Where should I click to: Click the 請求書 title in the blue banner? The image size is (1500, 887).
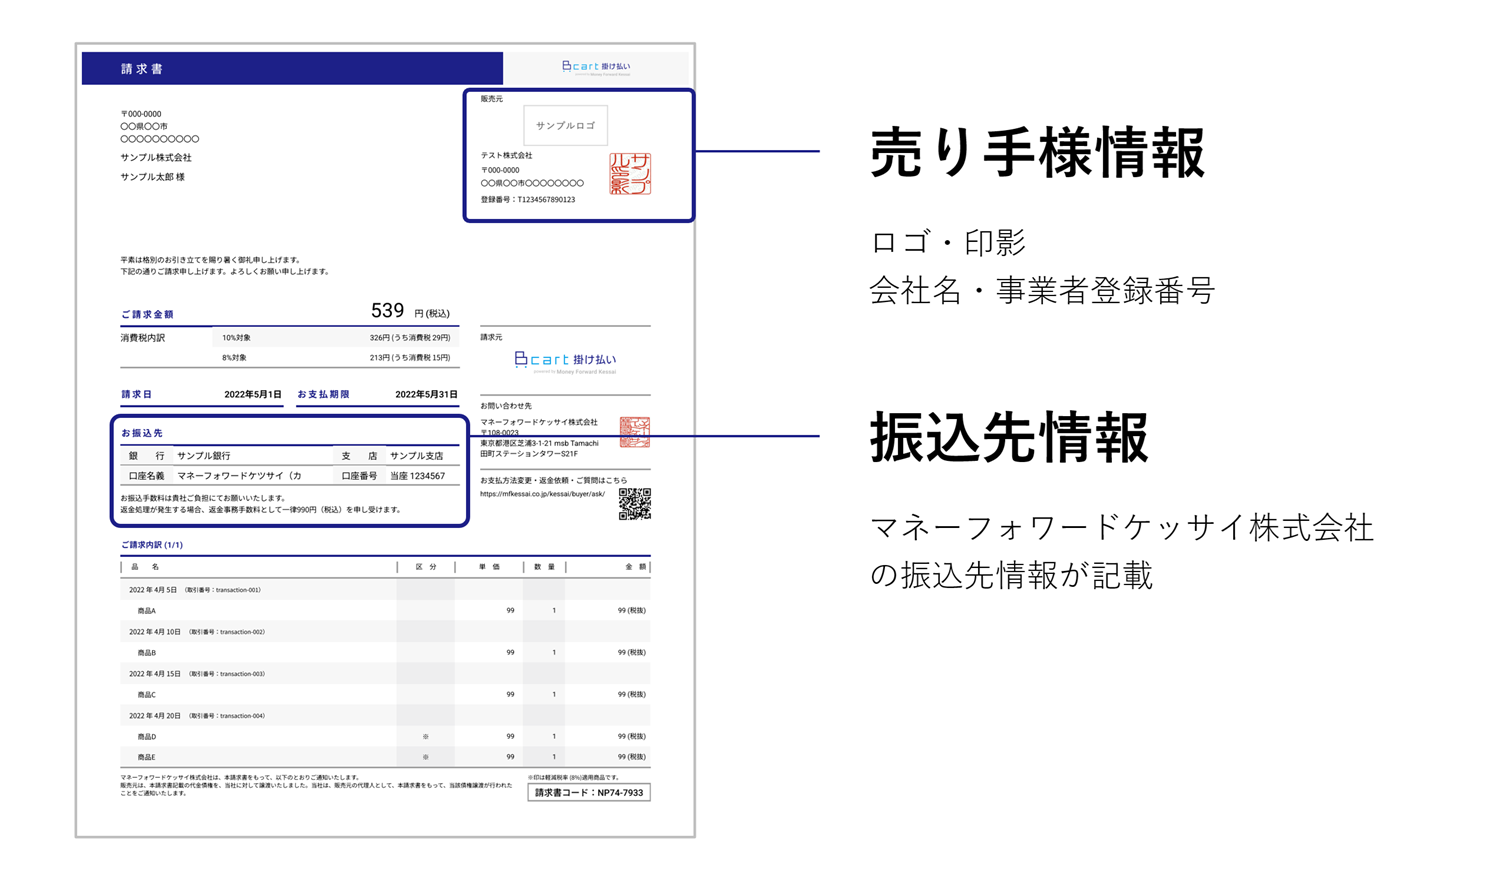pos(142,69)
